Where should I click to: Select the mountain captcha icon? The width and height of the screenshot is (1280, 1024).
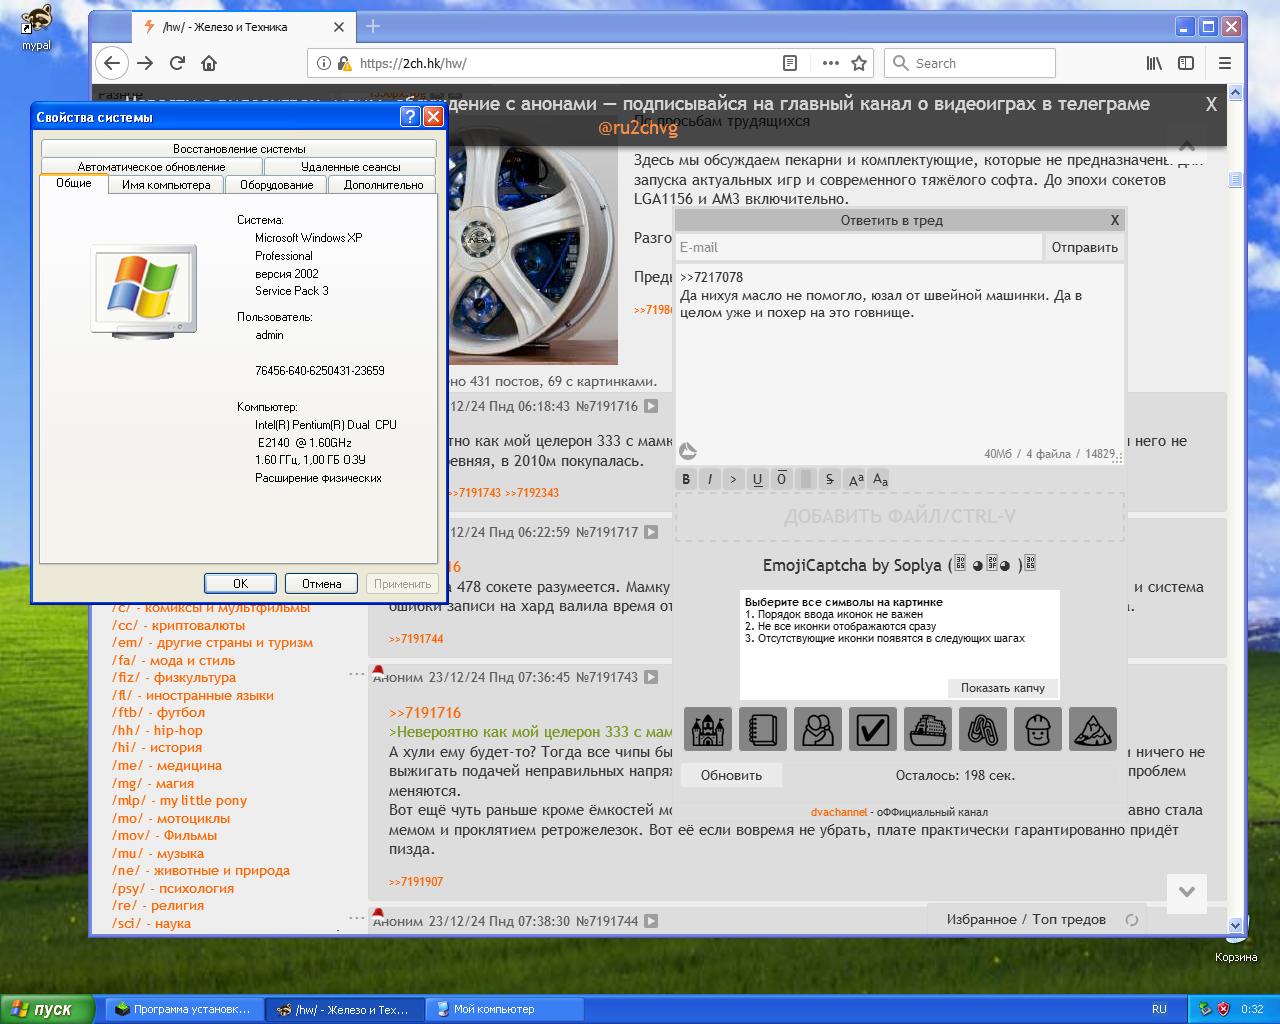tap(1093, 729)
